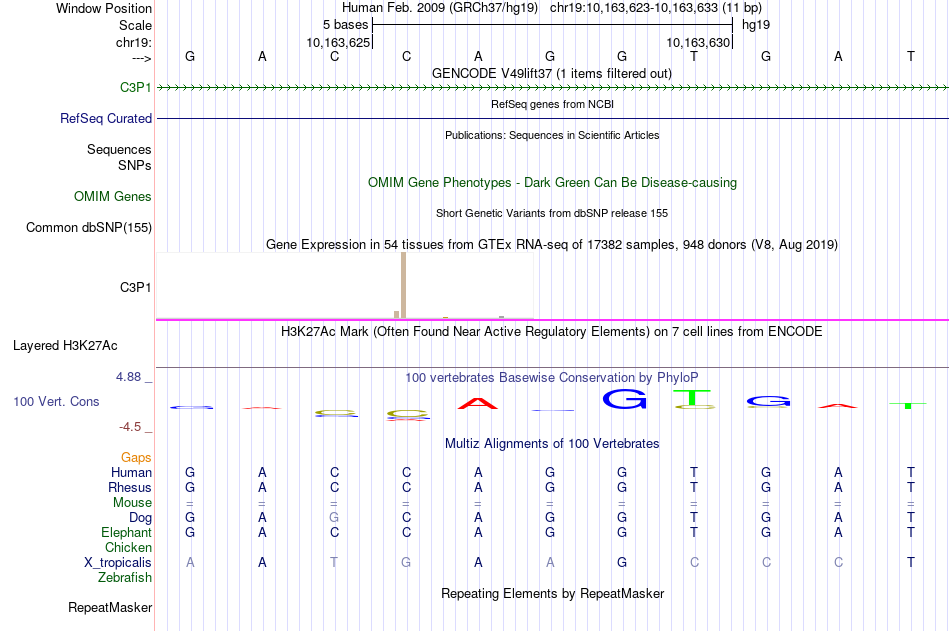Viewport: 950px width, 631px height.
Task: Click the Dog species label
Action: tap(140, 518)
